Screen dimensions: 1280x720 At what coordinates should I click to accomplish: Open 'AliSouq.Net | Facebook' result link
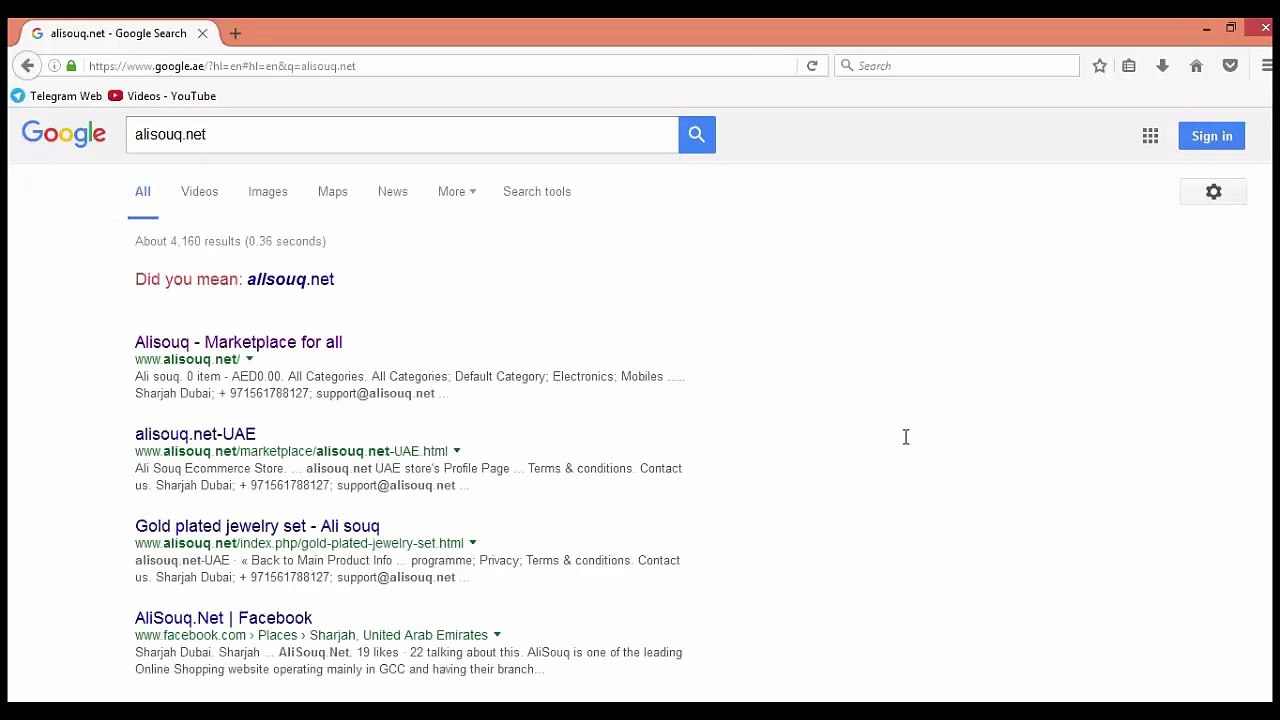(x=224, y=618)
